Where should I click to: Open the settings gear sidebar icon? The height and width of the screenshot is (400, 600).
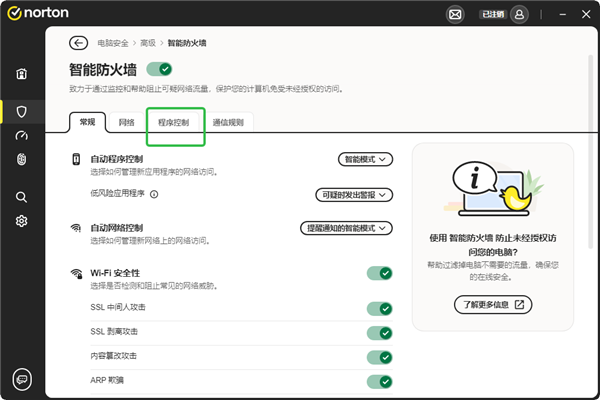click(x=22, y=221)
